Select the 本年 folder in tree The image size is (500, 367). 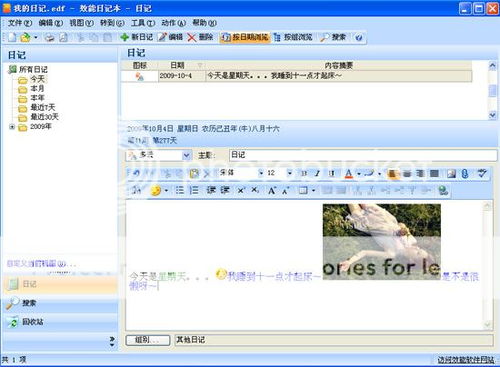tap(37, 98)
